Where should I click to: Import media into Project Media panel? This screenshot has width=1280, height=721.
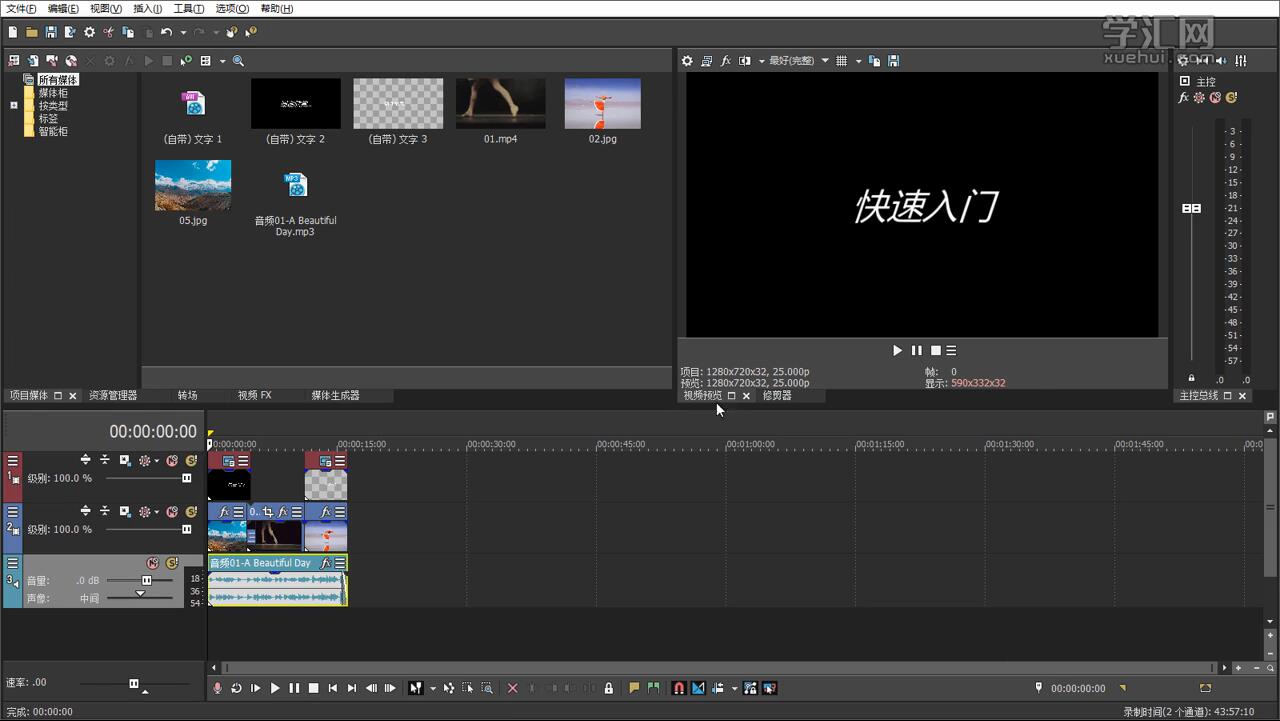(33, 61)
